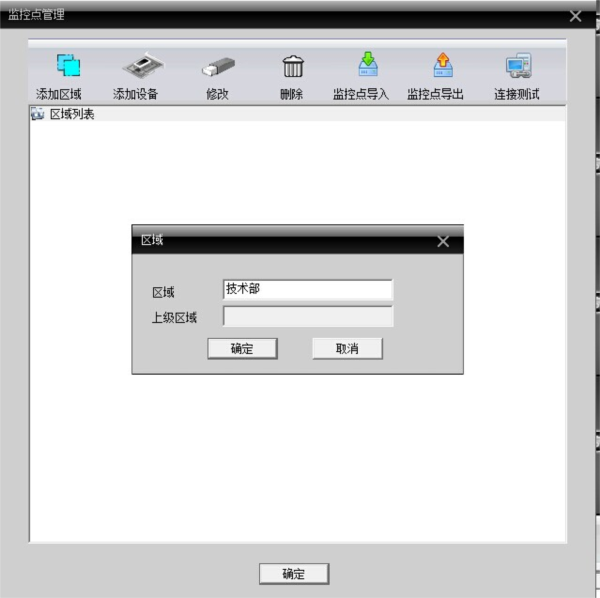Click the 监控点导出 export icon
This screenshot has height=598, width=600.
(x=443, y=66)
